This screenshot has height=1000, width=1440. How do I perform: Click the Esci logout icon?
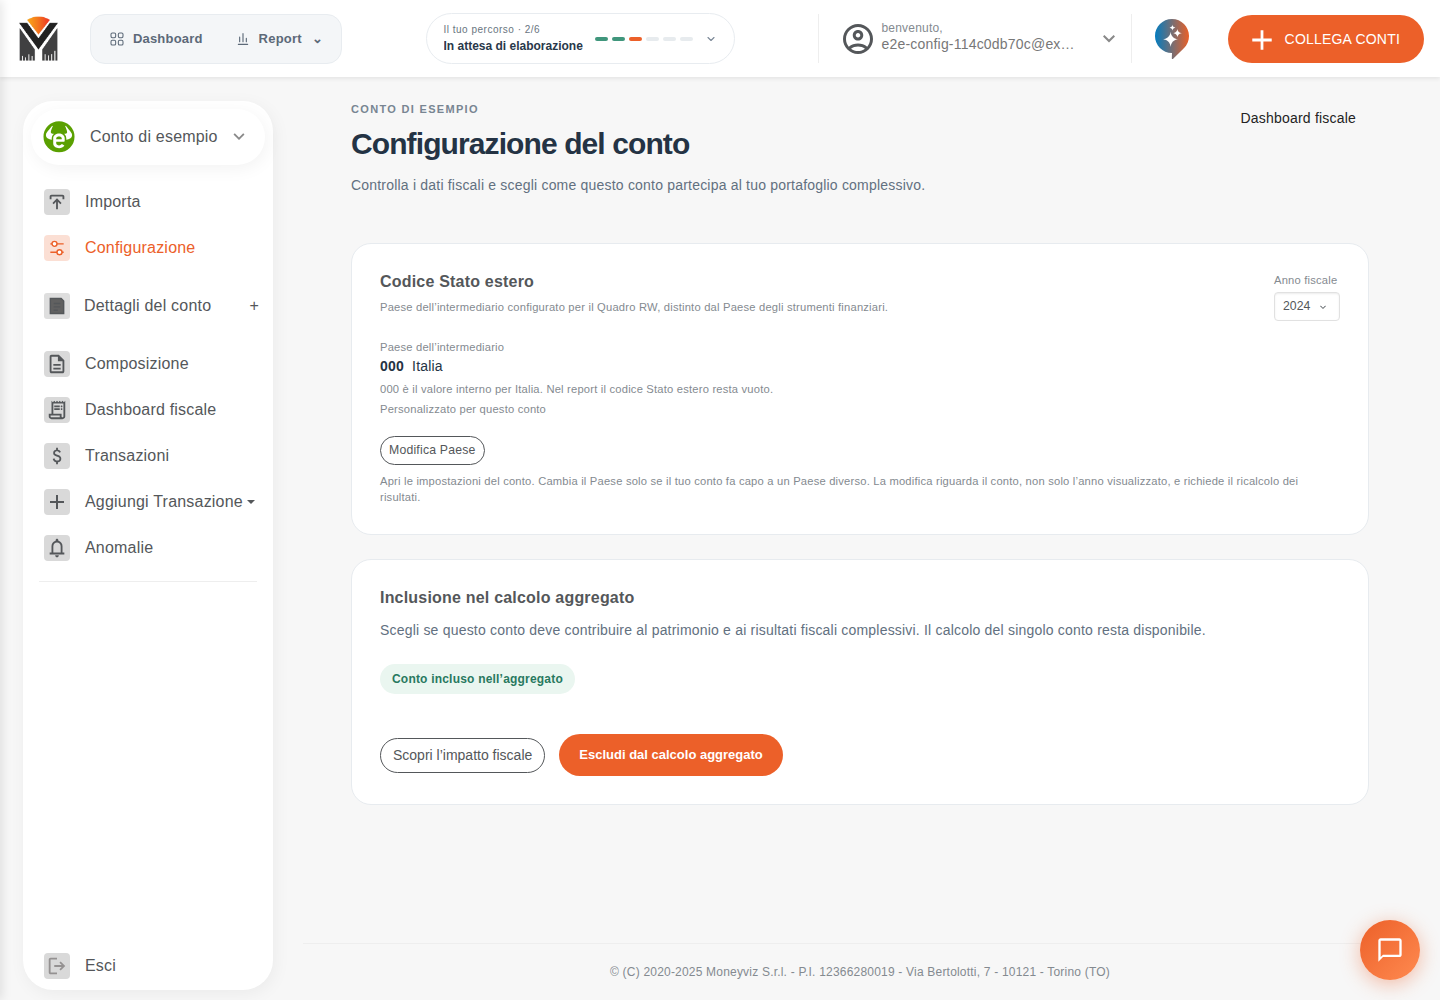coord(57,966)
